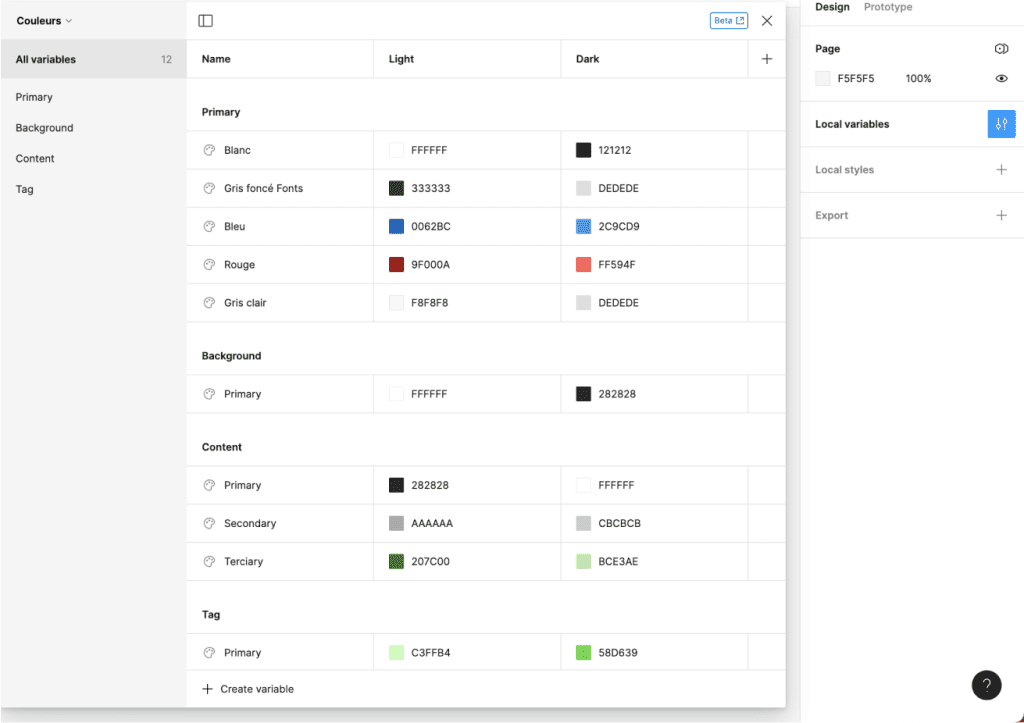
Task: Select the Terciary variable name
Action: pyautogui.click(x=244, y=562)
